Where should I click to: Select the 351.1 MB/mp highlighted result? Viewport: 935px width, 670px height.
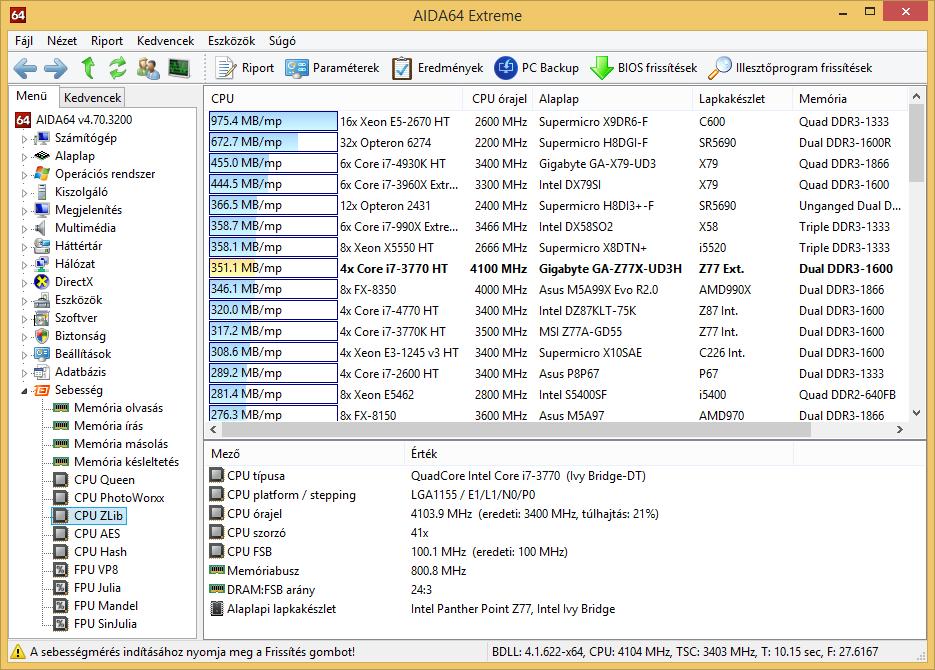click(x=273, y=268)
